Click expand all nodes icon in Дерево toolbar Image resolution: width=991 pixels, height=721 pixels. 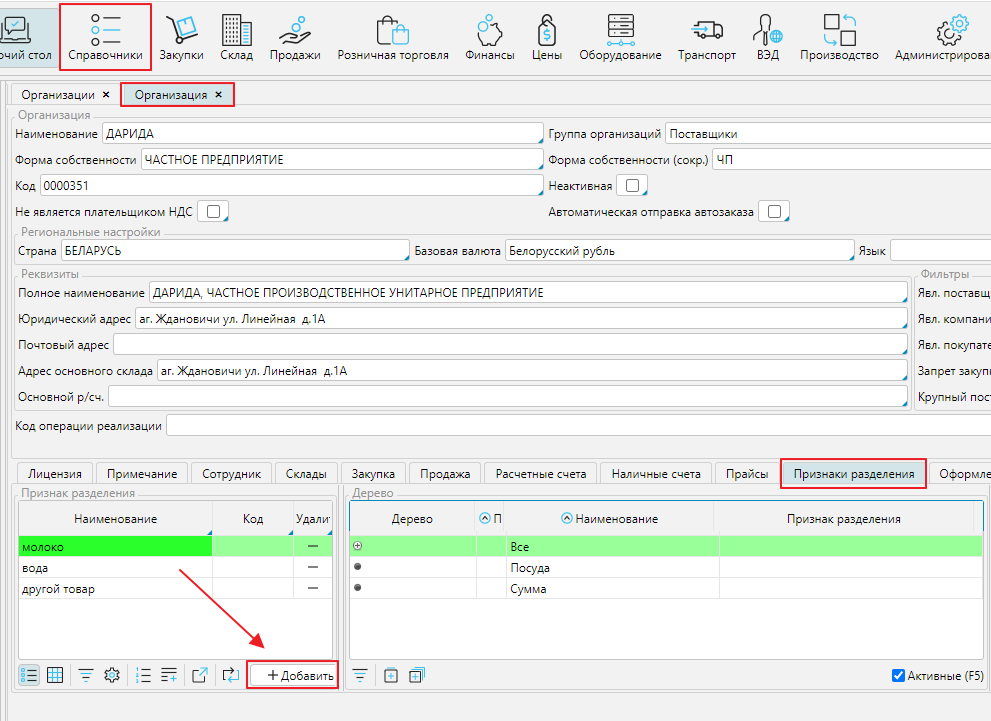[416, 675]
